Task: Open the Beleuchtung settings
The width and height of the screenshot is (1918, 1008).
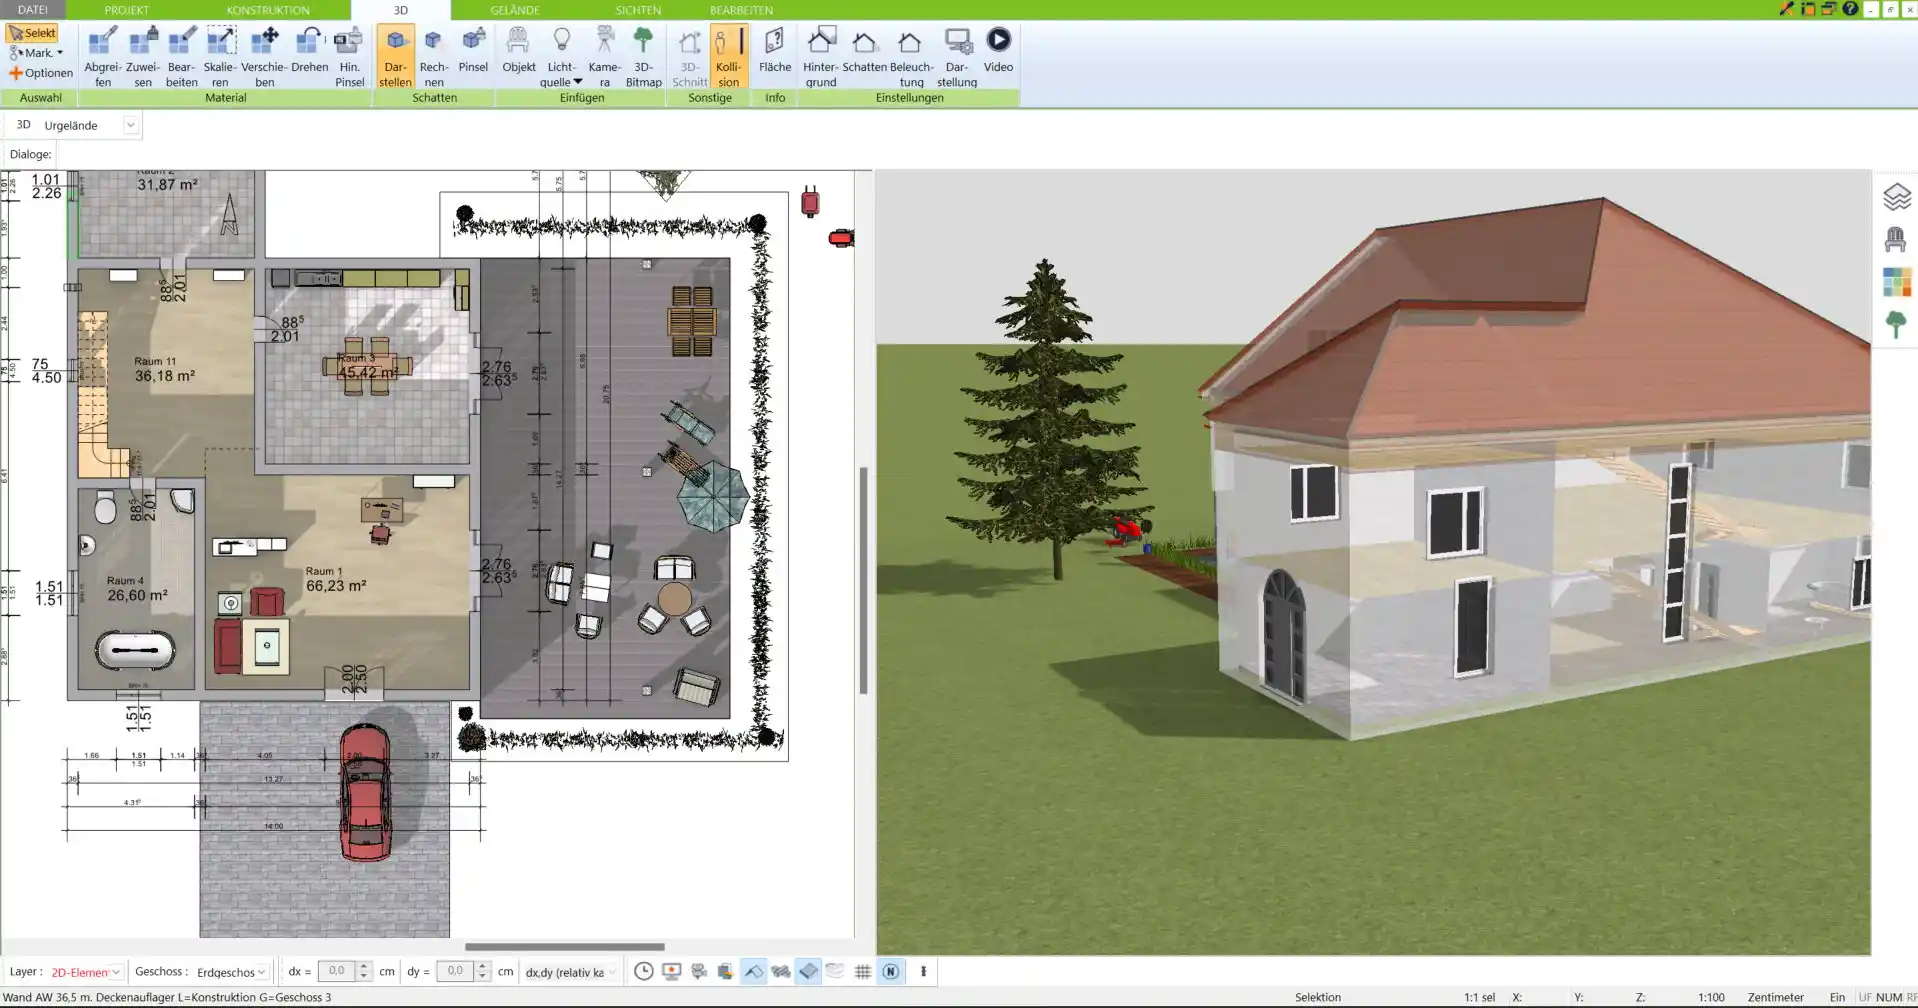Action: tap(911, 57)
